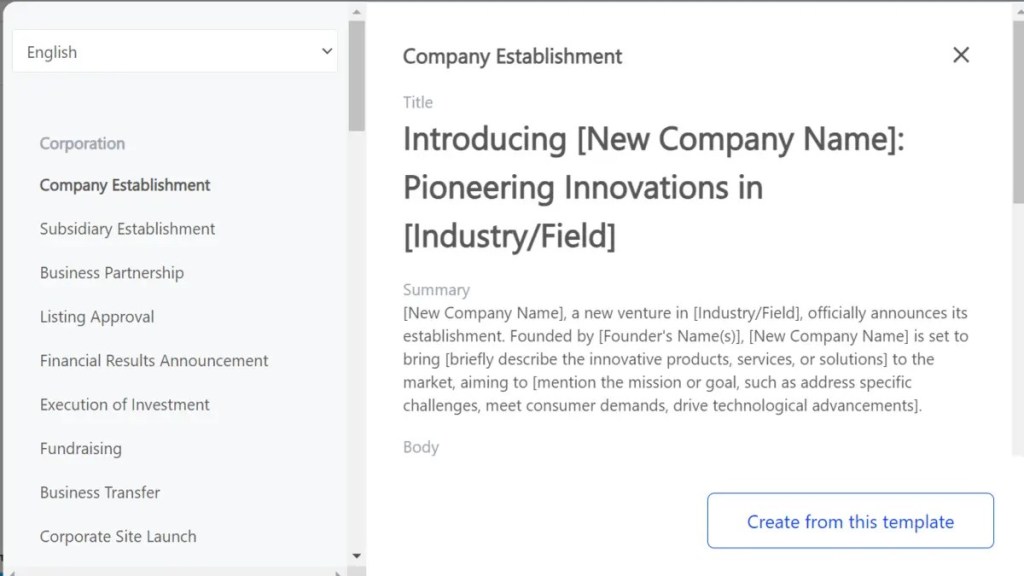Open the Listing Approval template
Viewport: 1024px width, 576px height.
pyautogui.click(x=96, y=317)
